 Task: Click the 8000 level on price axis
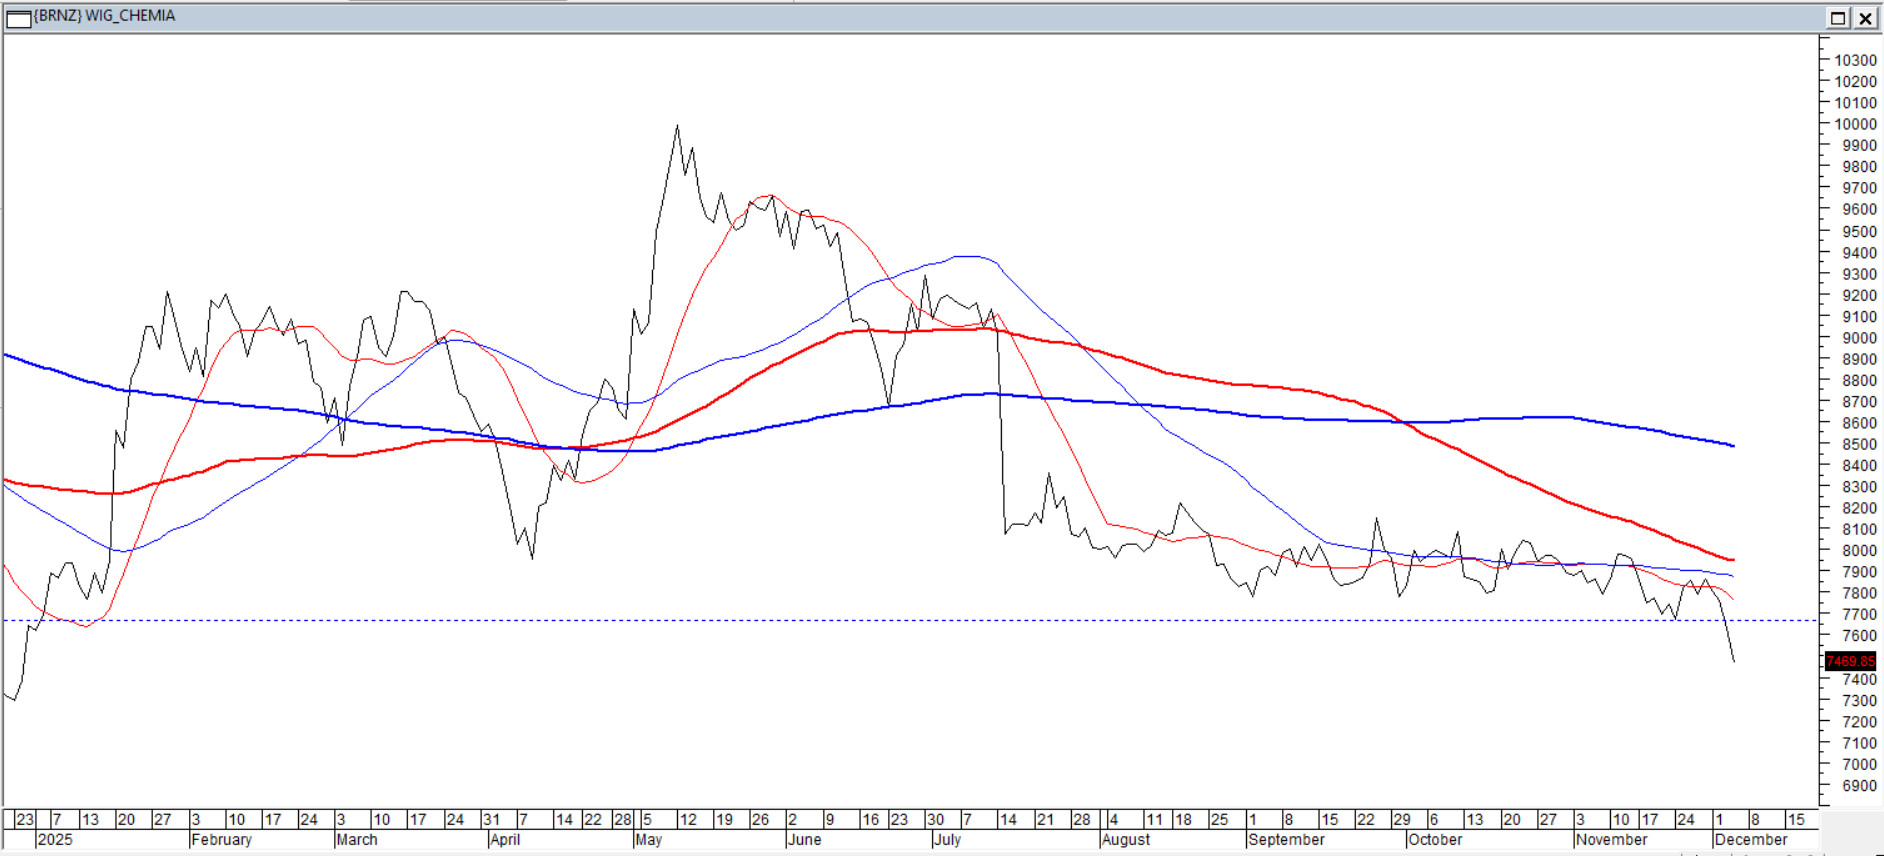coord(1859,551)
